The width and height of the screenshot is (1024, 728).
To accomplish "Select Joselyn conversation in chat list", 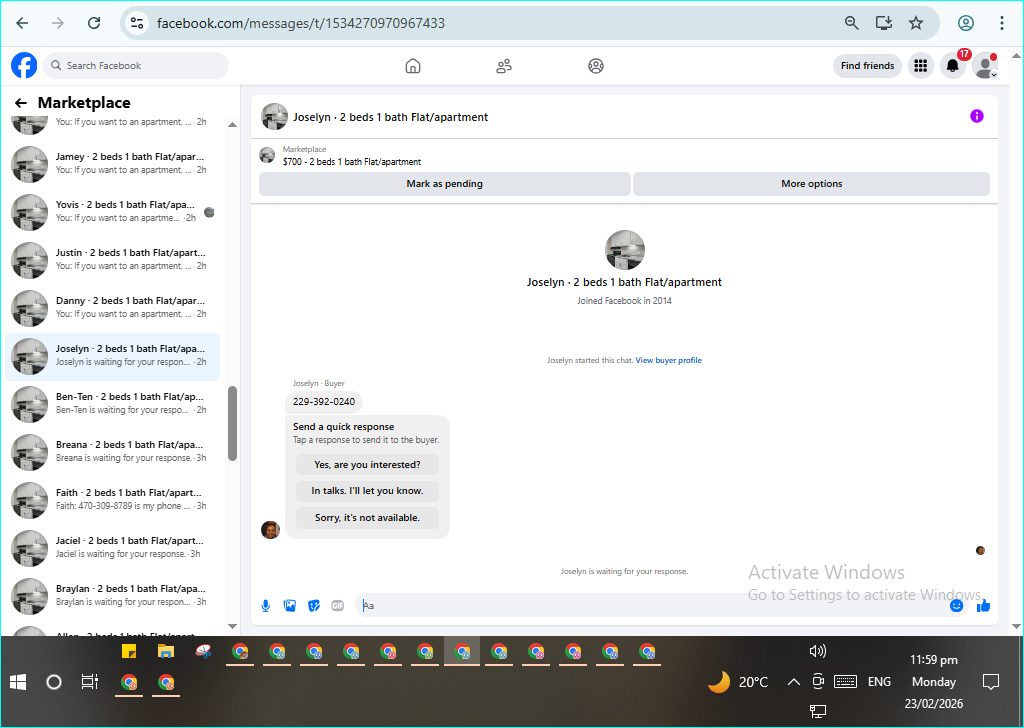I will click(113, 356).
